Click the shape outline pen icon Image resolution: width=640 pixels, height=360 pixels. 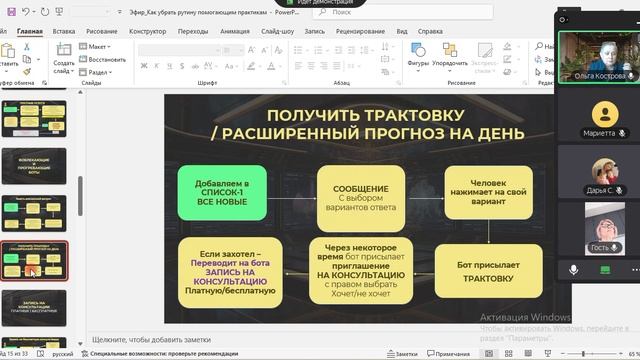click(508, 60)
